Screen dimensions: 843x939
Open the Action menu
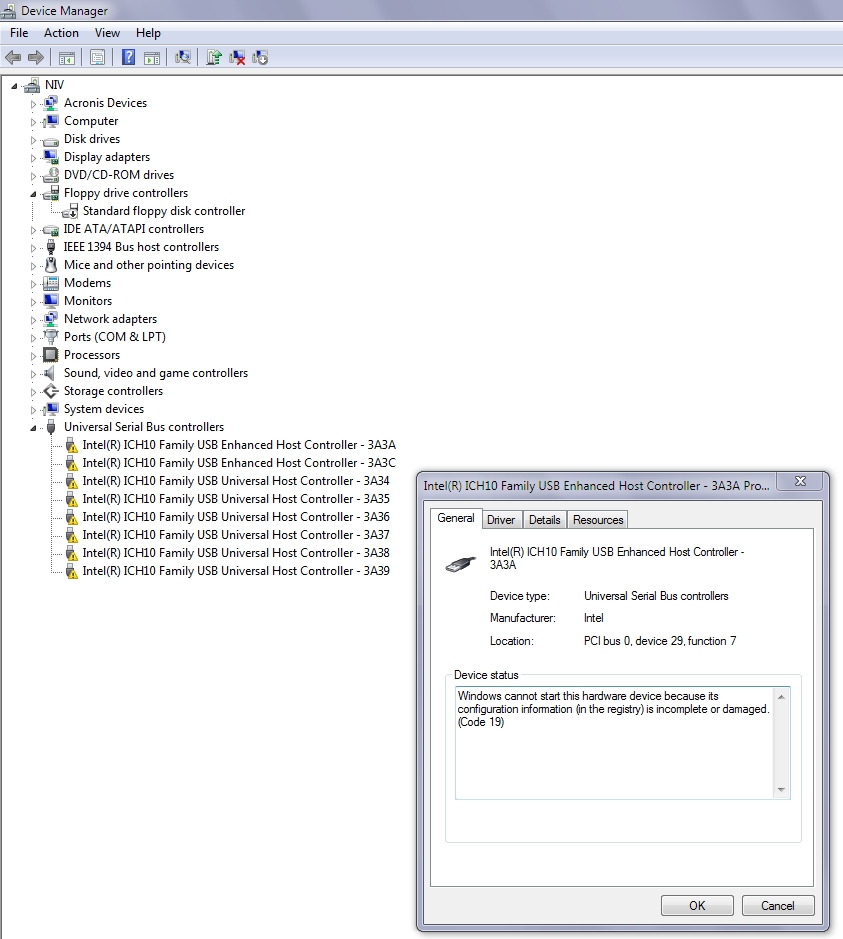coord(61,33)
